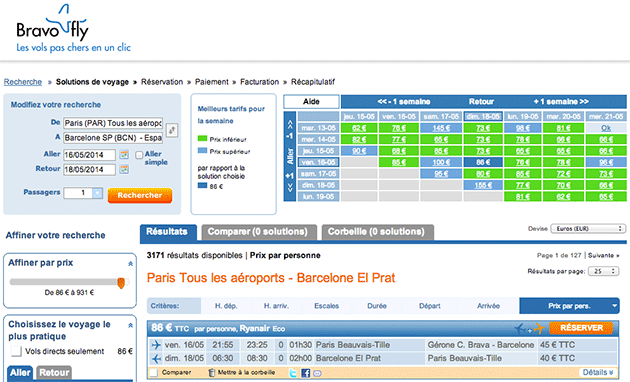This screenshot has height=382, width=630.
Task: Enable Vols directs seulement checkbox
Action: (16, 351)
